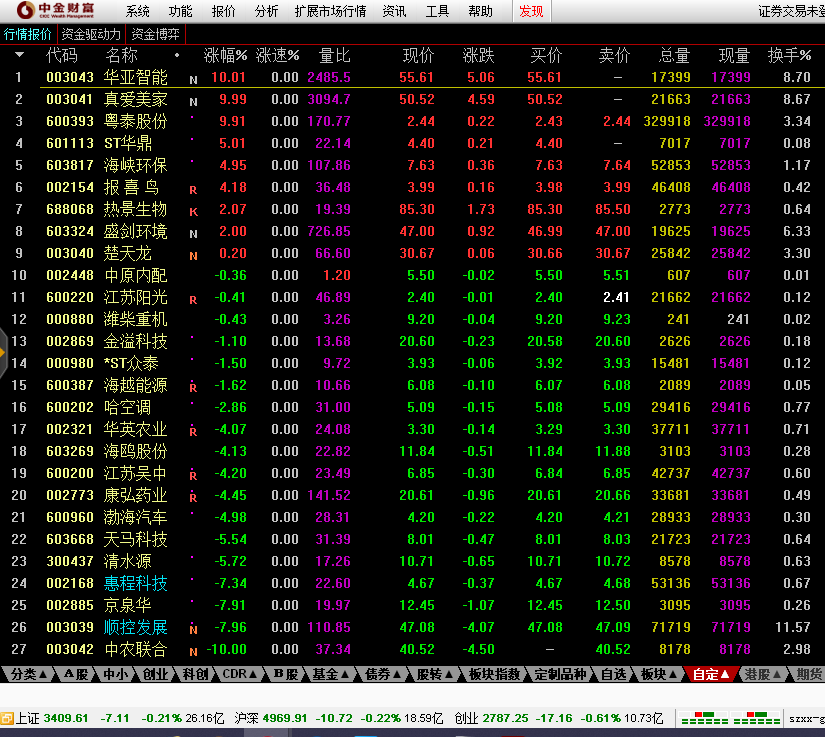The height and width of the screenshot is (737, 825).
Task: Click the 发现 button
Action: click(531, 11)
